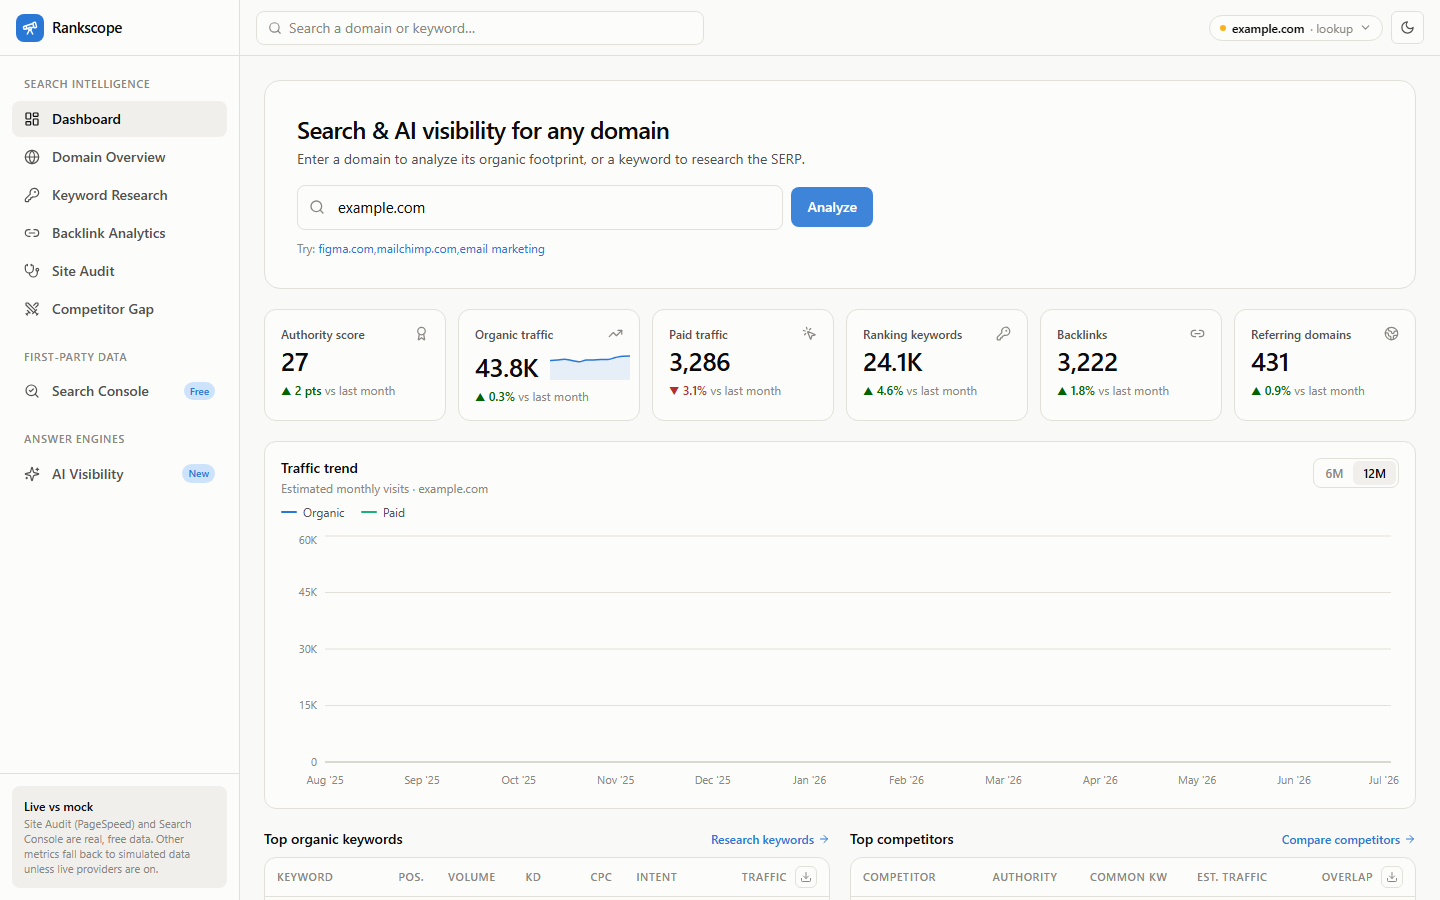
Task: Open the Research keywords link
Action: click(x=770, y=840)
